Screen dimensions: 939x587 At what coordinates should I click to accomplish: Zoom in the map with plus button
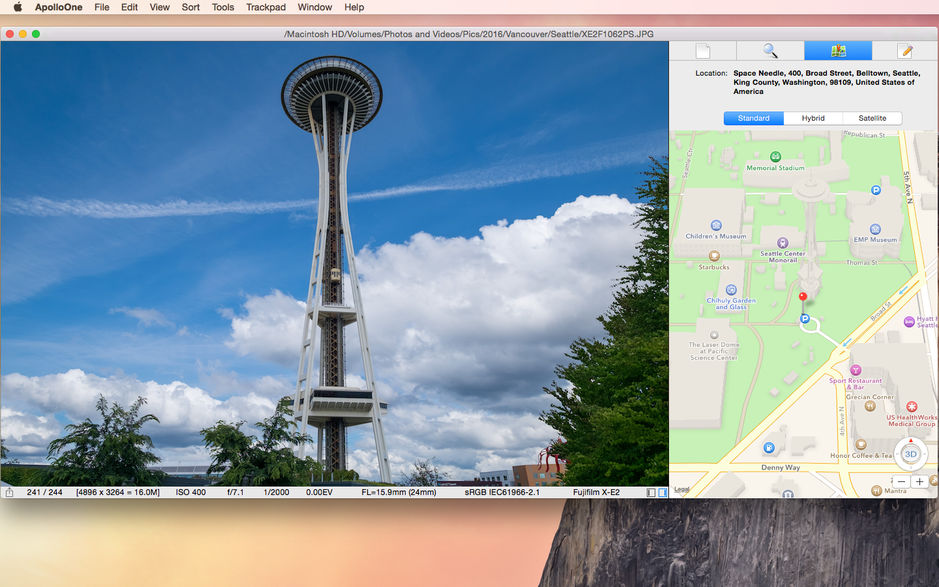(920, 481)
